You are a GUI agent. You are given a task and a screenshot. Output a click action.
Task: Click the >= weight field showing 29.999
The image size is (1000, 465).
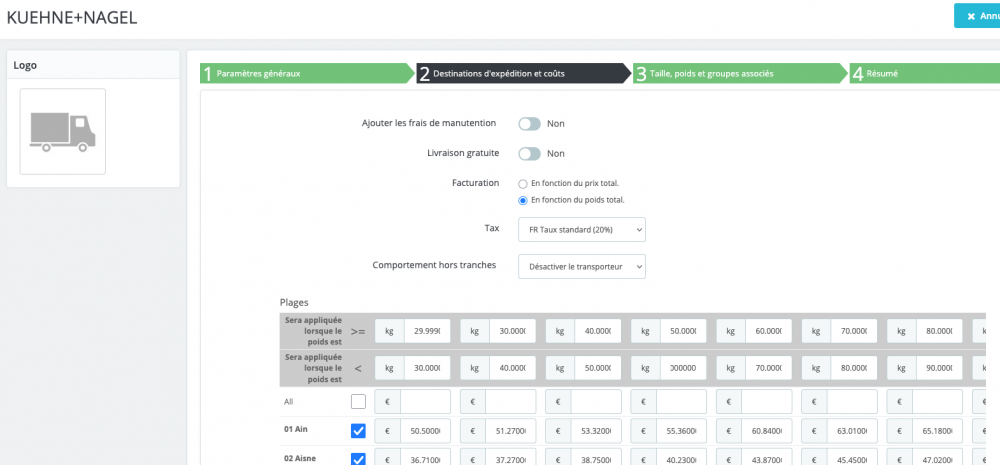(x=427, y=331)
